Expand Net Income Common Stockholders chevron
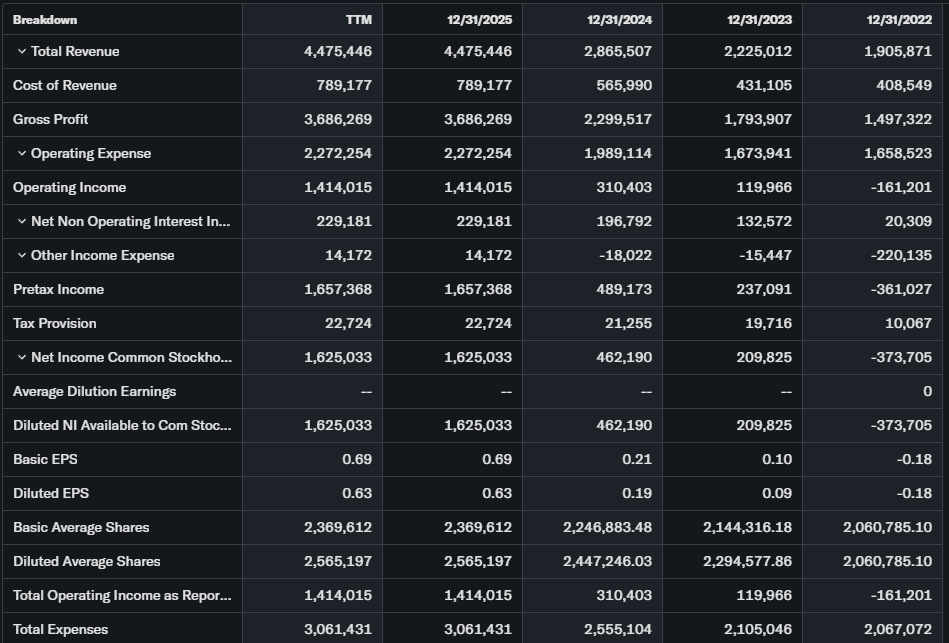The height and width of the screenshot is (643, 949). [21, 357]
